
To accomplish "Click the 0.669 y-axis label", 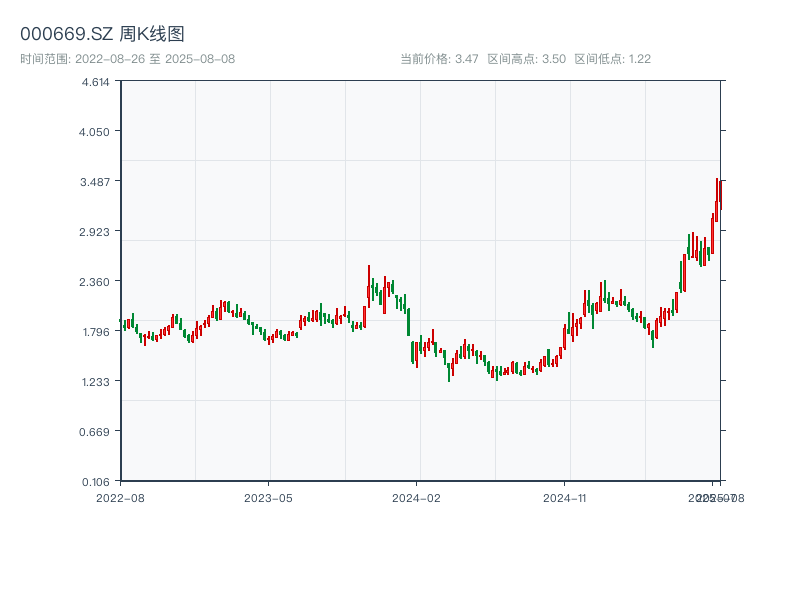I will (x=95, y=431).
